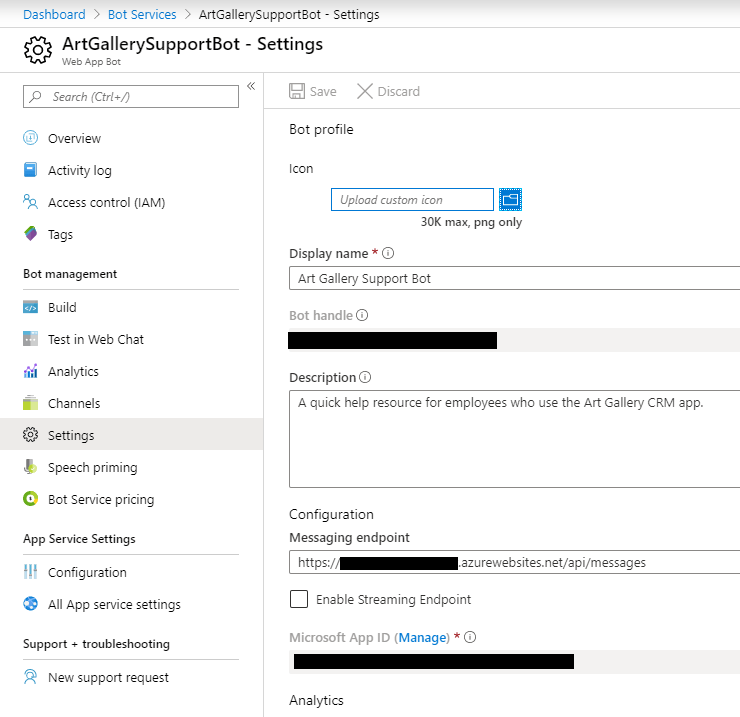This screenshot has width=740, height=717.
Task: Open the Analytics menu label in sidebar
Action: click(73, 371)
